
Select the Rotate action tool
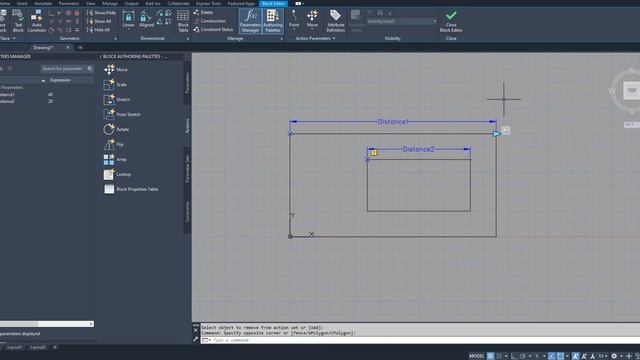[x=116, y=129]
